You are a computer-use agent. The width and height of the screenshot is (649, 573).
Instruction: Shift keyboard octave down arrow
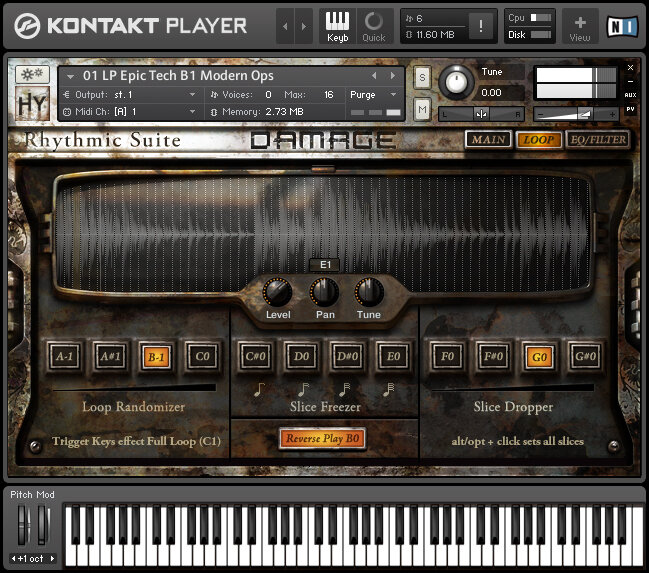tap(13, 559)
